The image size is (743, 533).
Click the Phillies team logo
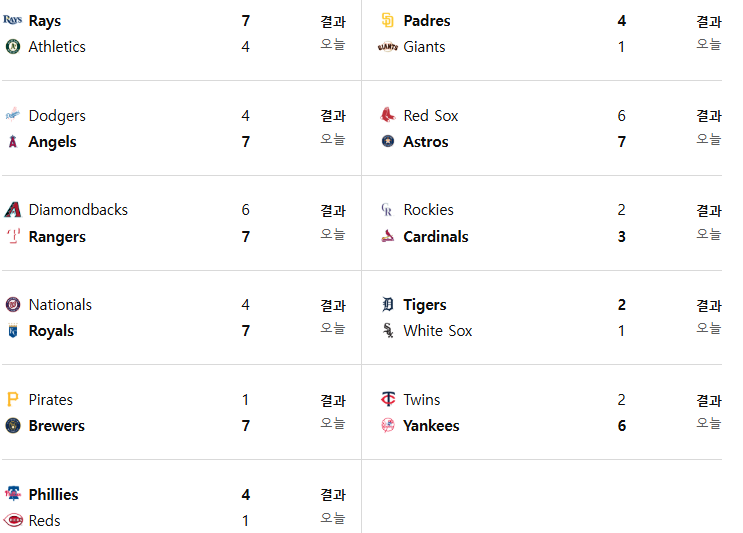[13, 494]
